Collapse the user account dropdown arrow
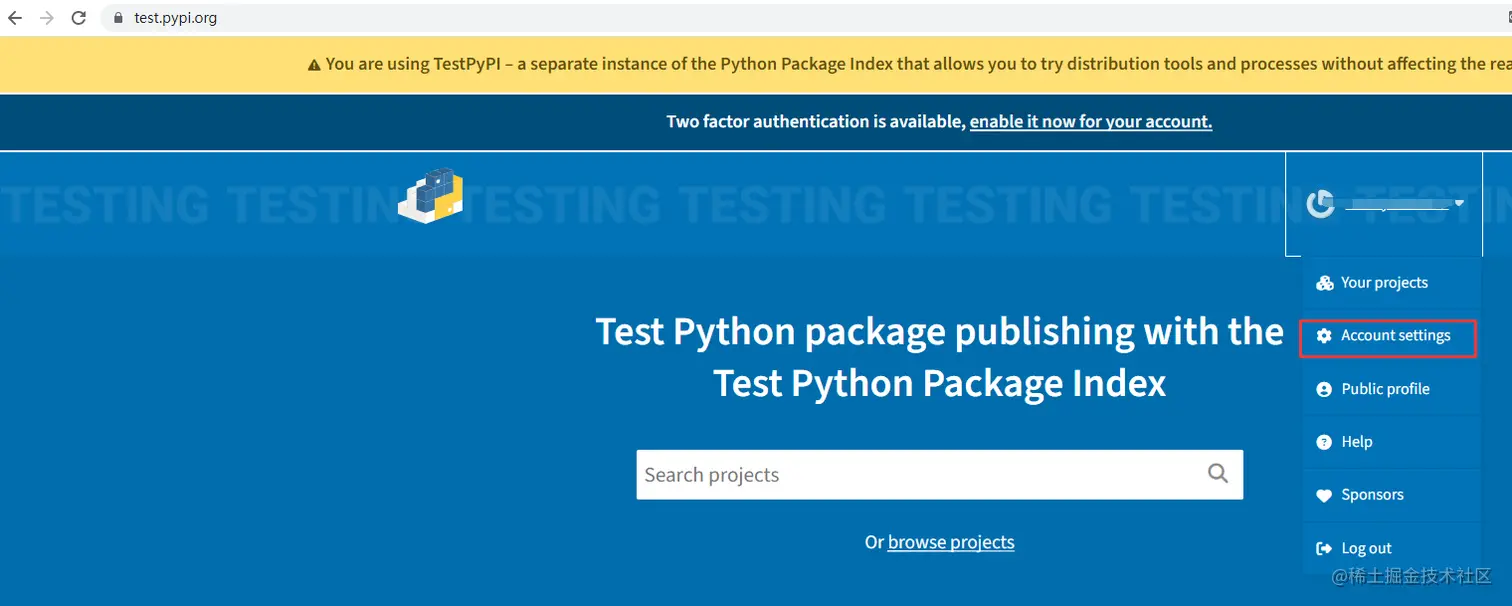This screenshot has height=606, width=1512. [x=1459, y=204]
